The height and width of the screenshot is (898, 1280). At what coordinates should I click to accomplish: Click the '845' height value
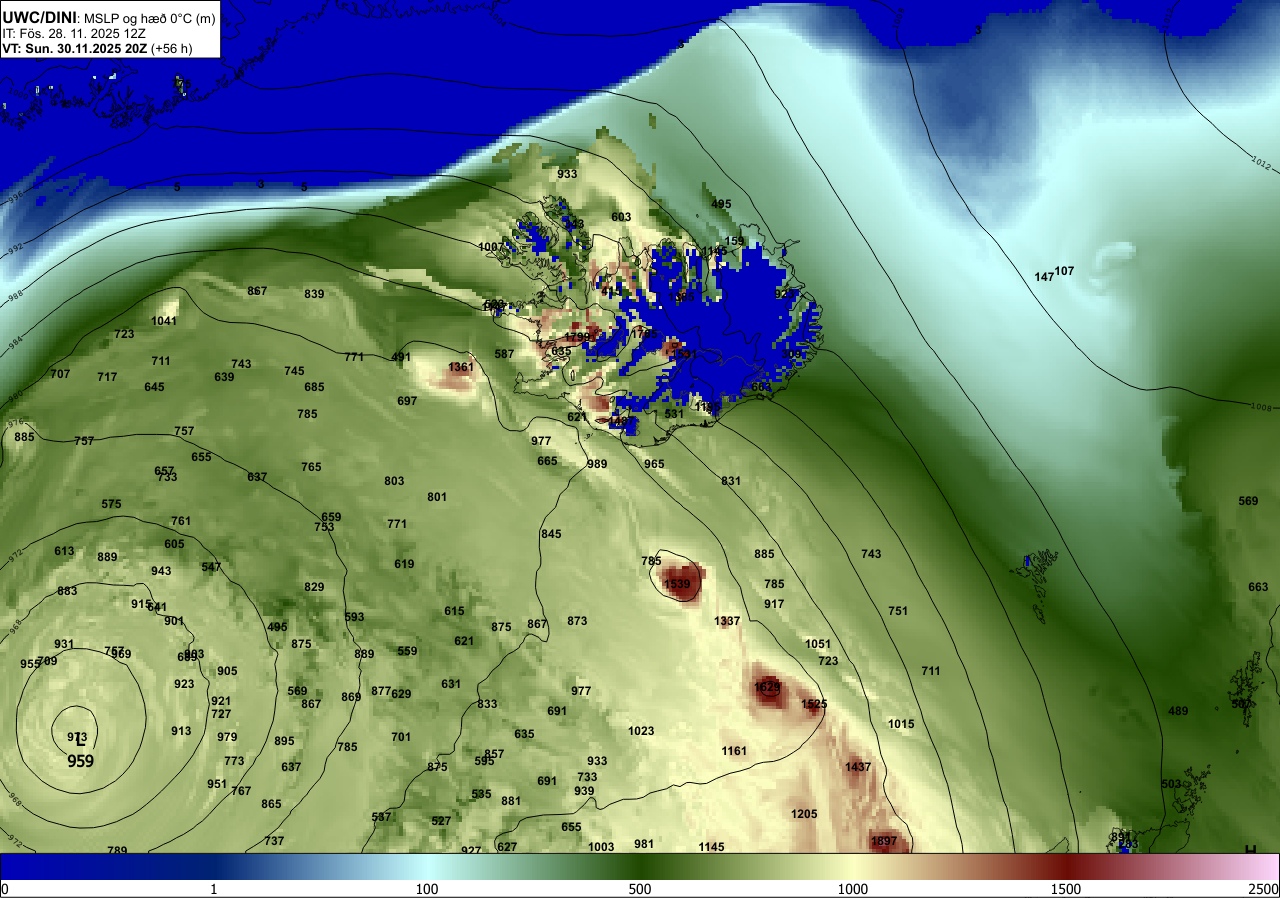pos(551,534)
